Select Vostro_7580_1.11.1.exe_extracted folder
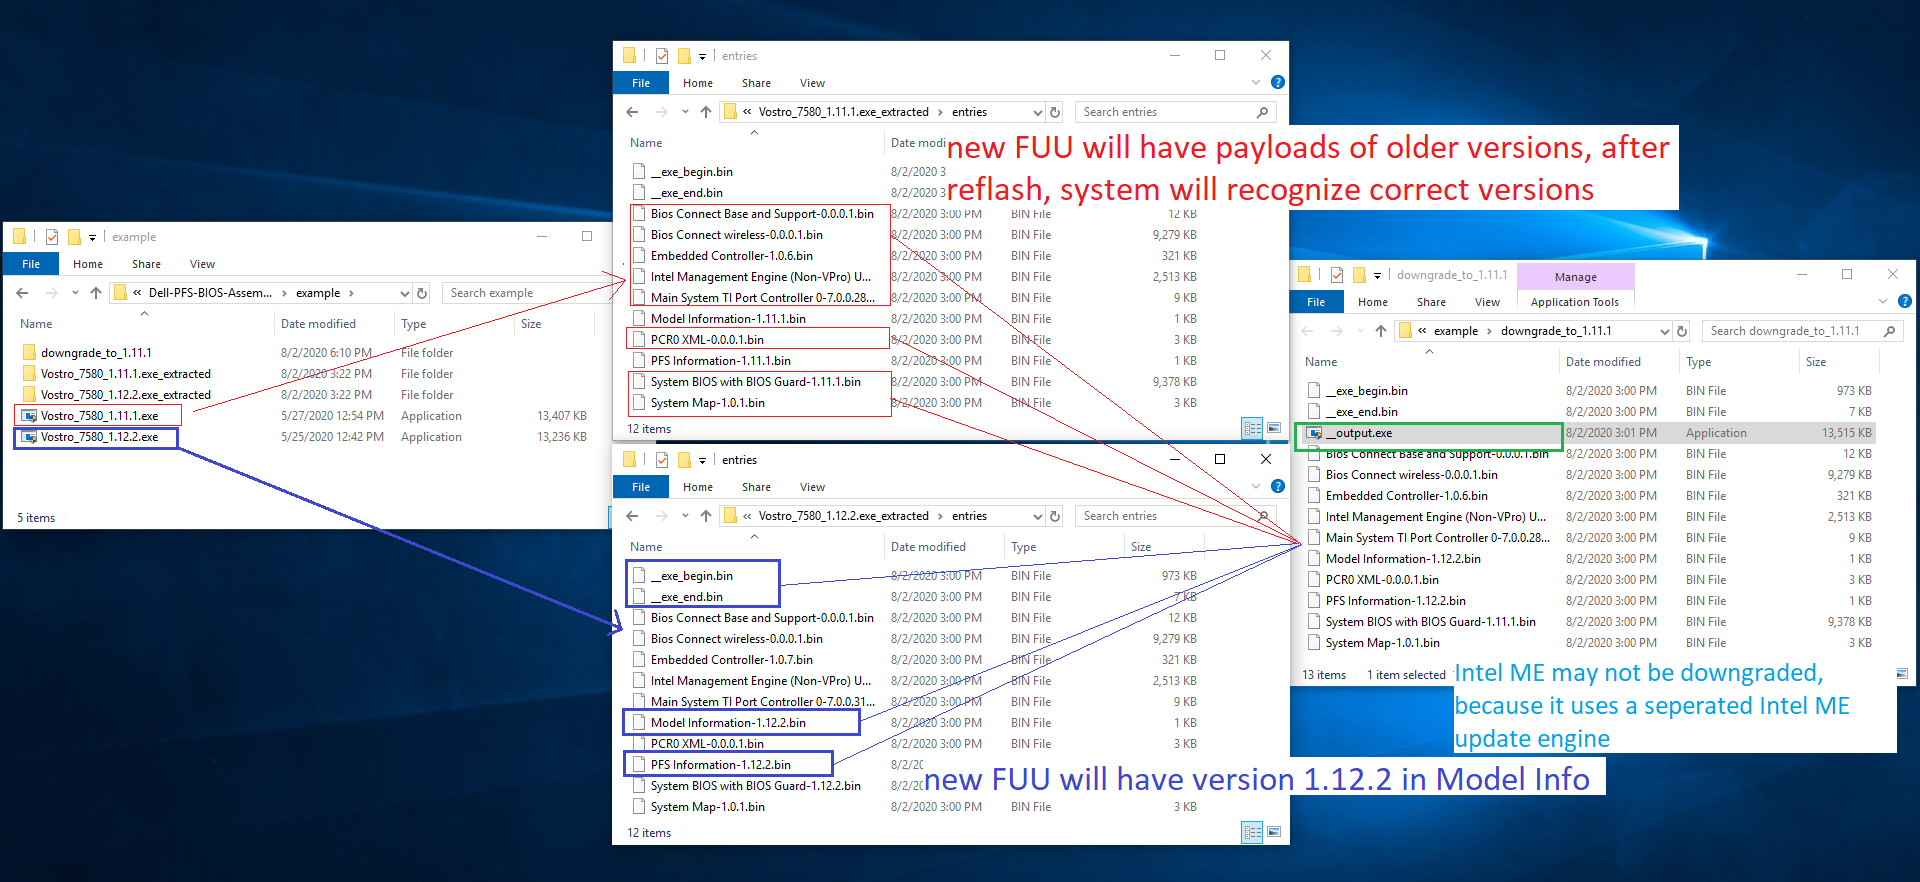Screen dimensions: 1920x882 125,374
